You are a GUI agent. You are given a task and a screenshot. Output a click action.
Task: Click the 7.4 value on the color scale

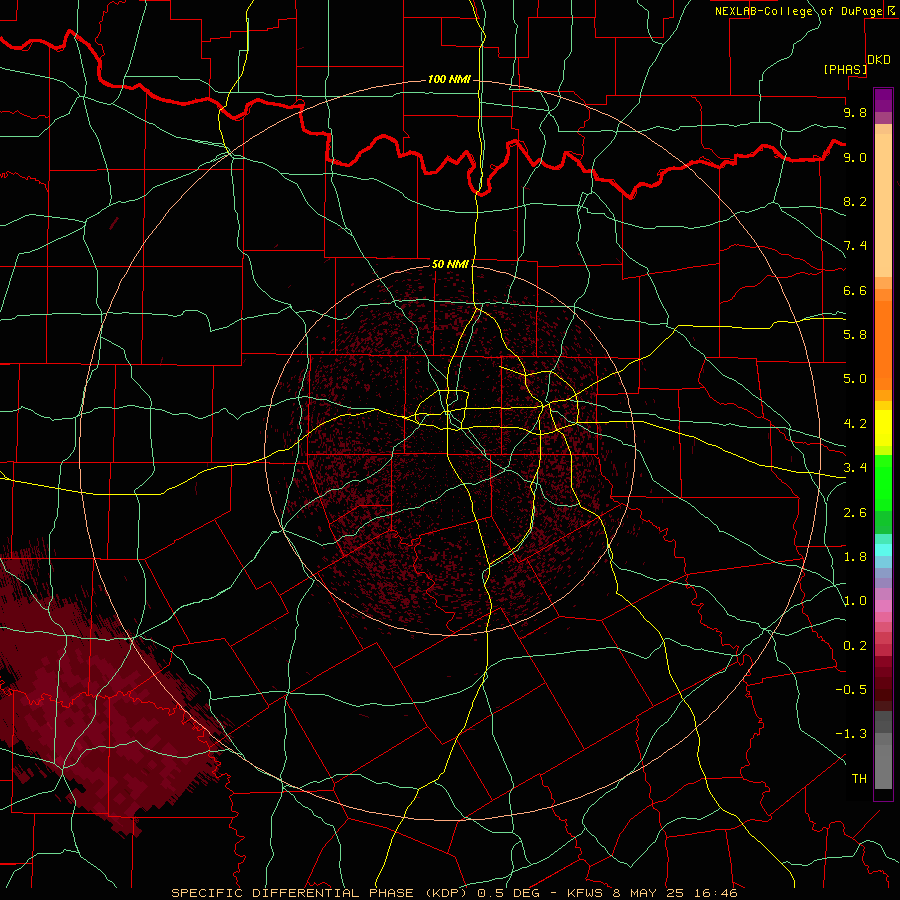[x=855, y=246]
